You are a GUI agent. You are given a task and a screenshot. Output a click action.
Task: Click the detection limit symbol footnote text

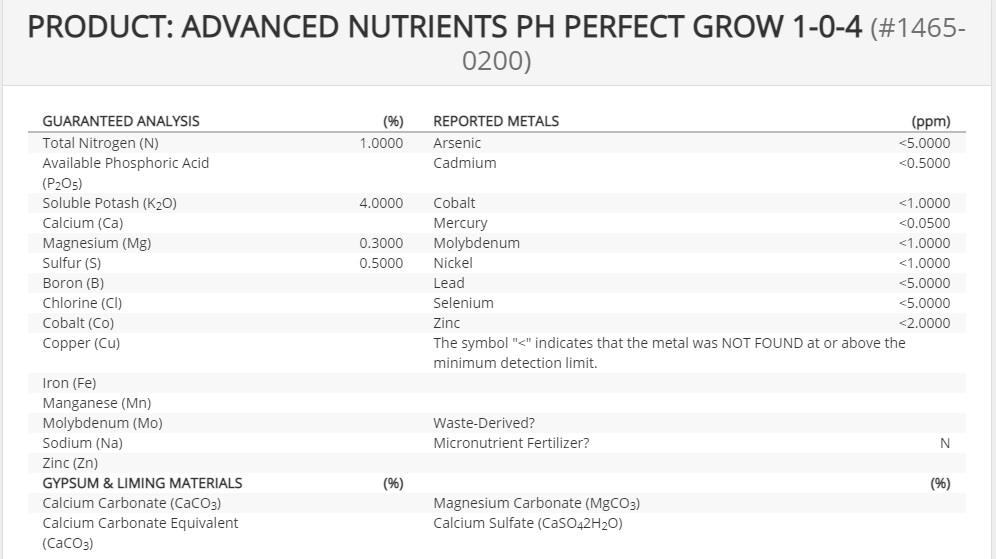(669, 353)
